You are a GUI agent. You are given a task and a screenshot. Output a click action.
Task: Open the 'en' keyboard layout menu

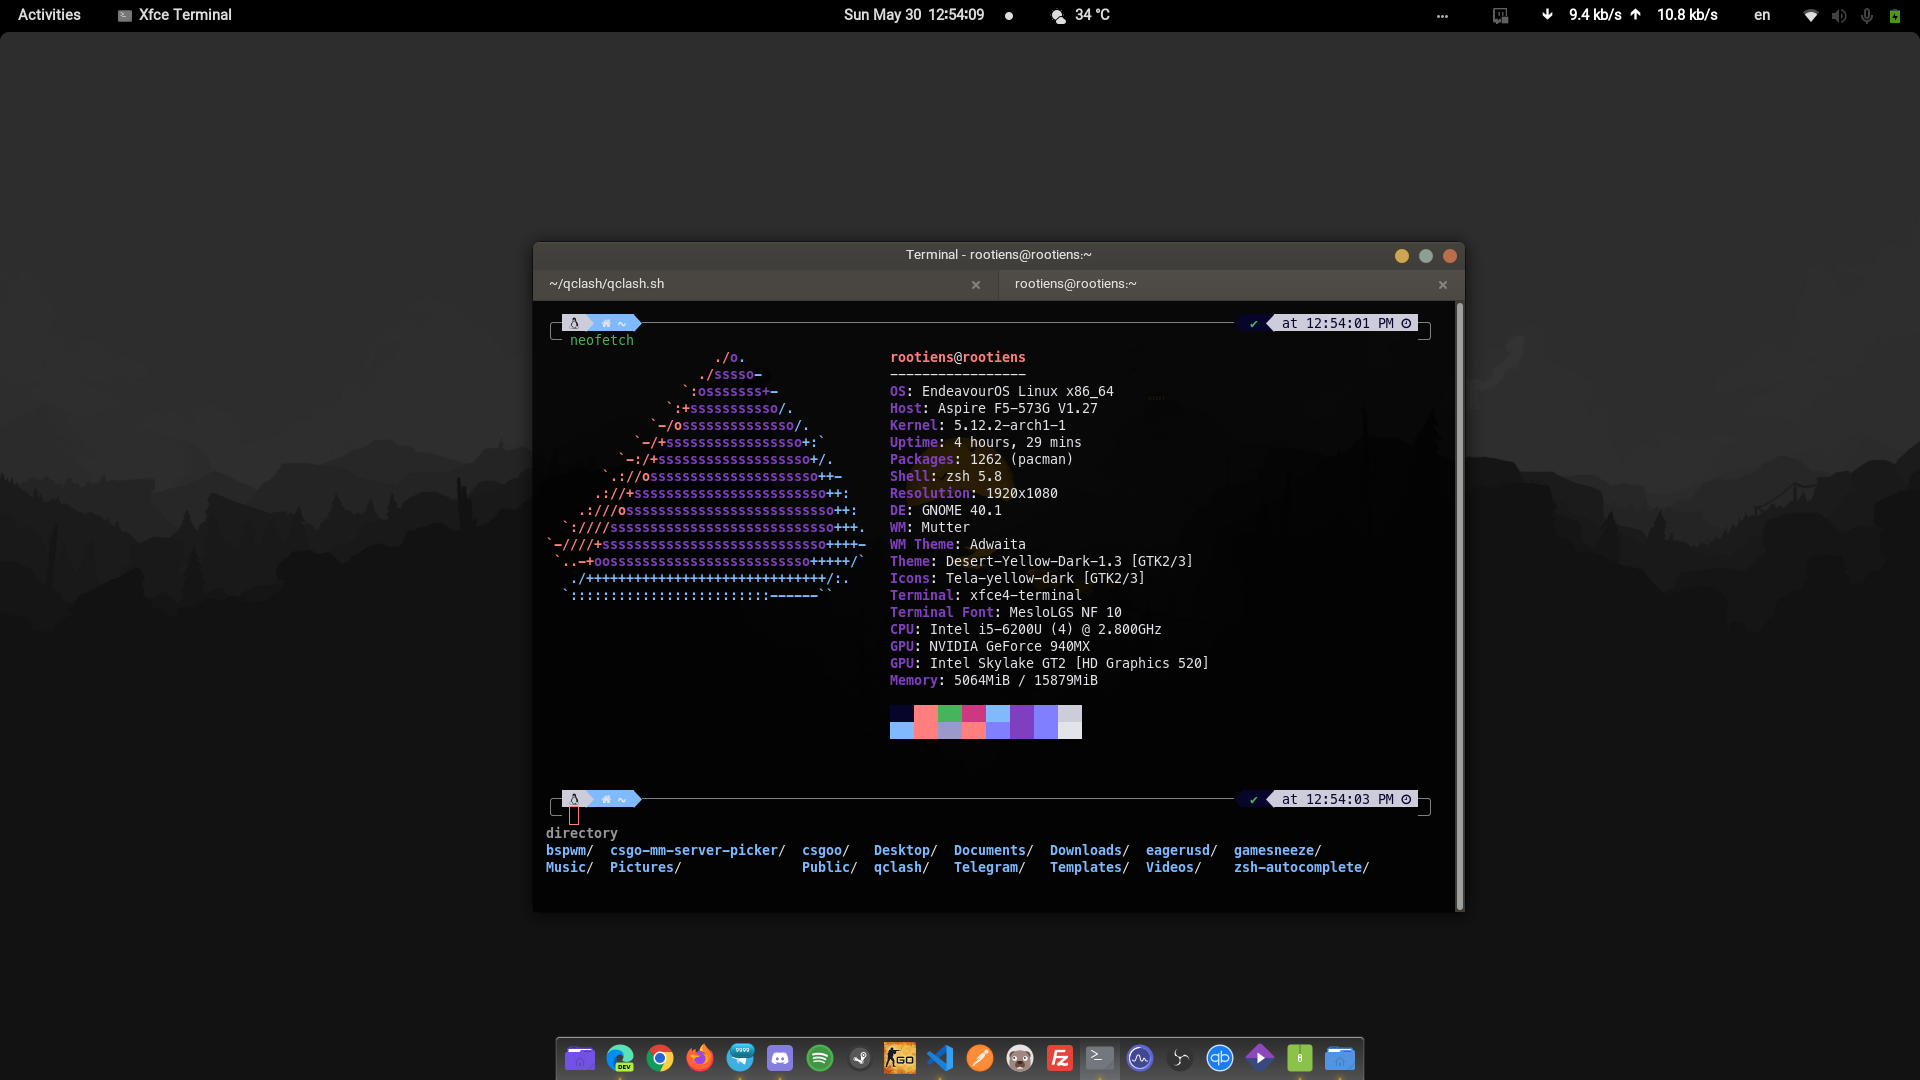[x=1762, y=15]
